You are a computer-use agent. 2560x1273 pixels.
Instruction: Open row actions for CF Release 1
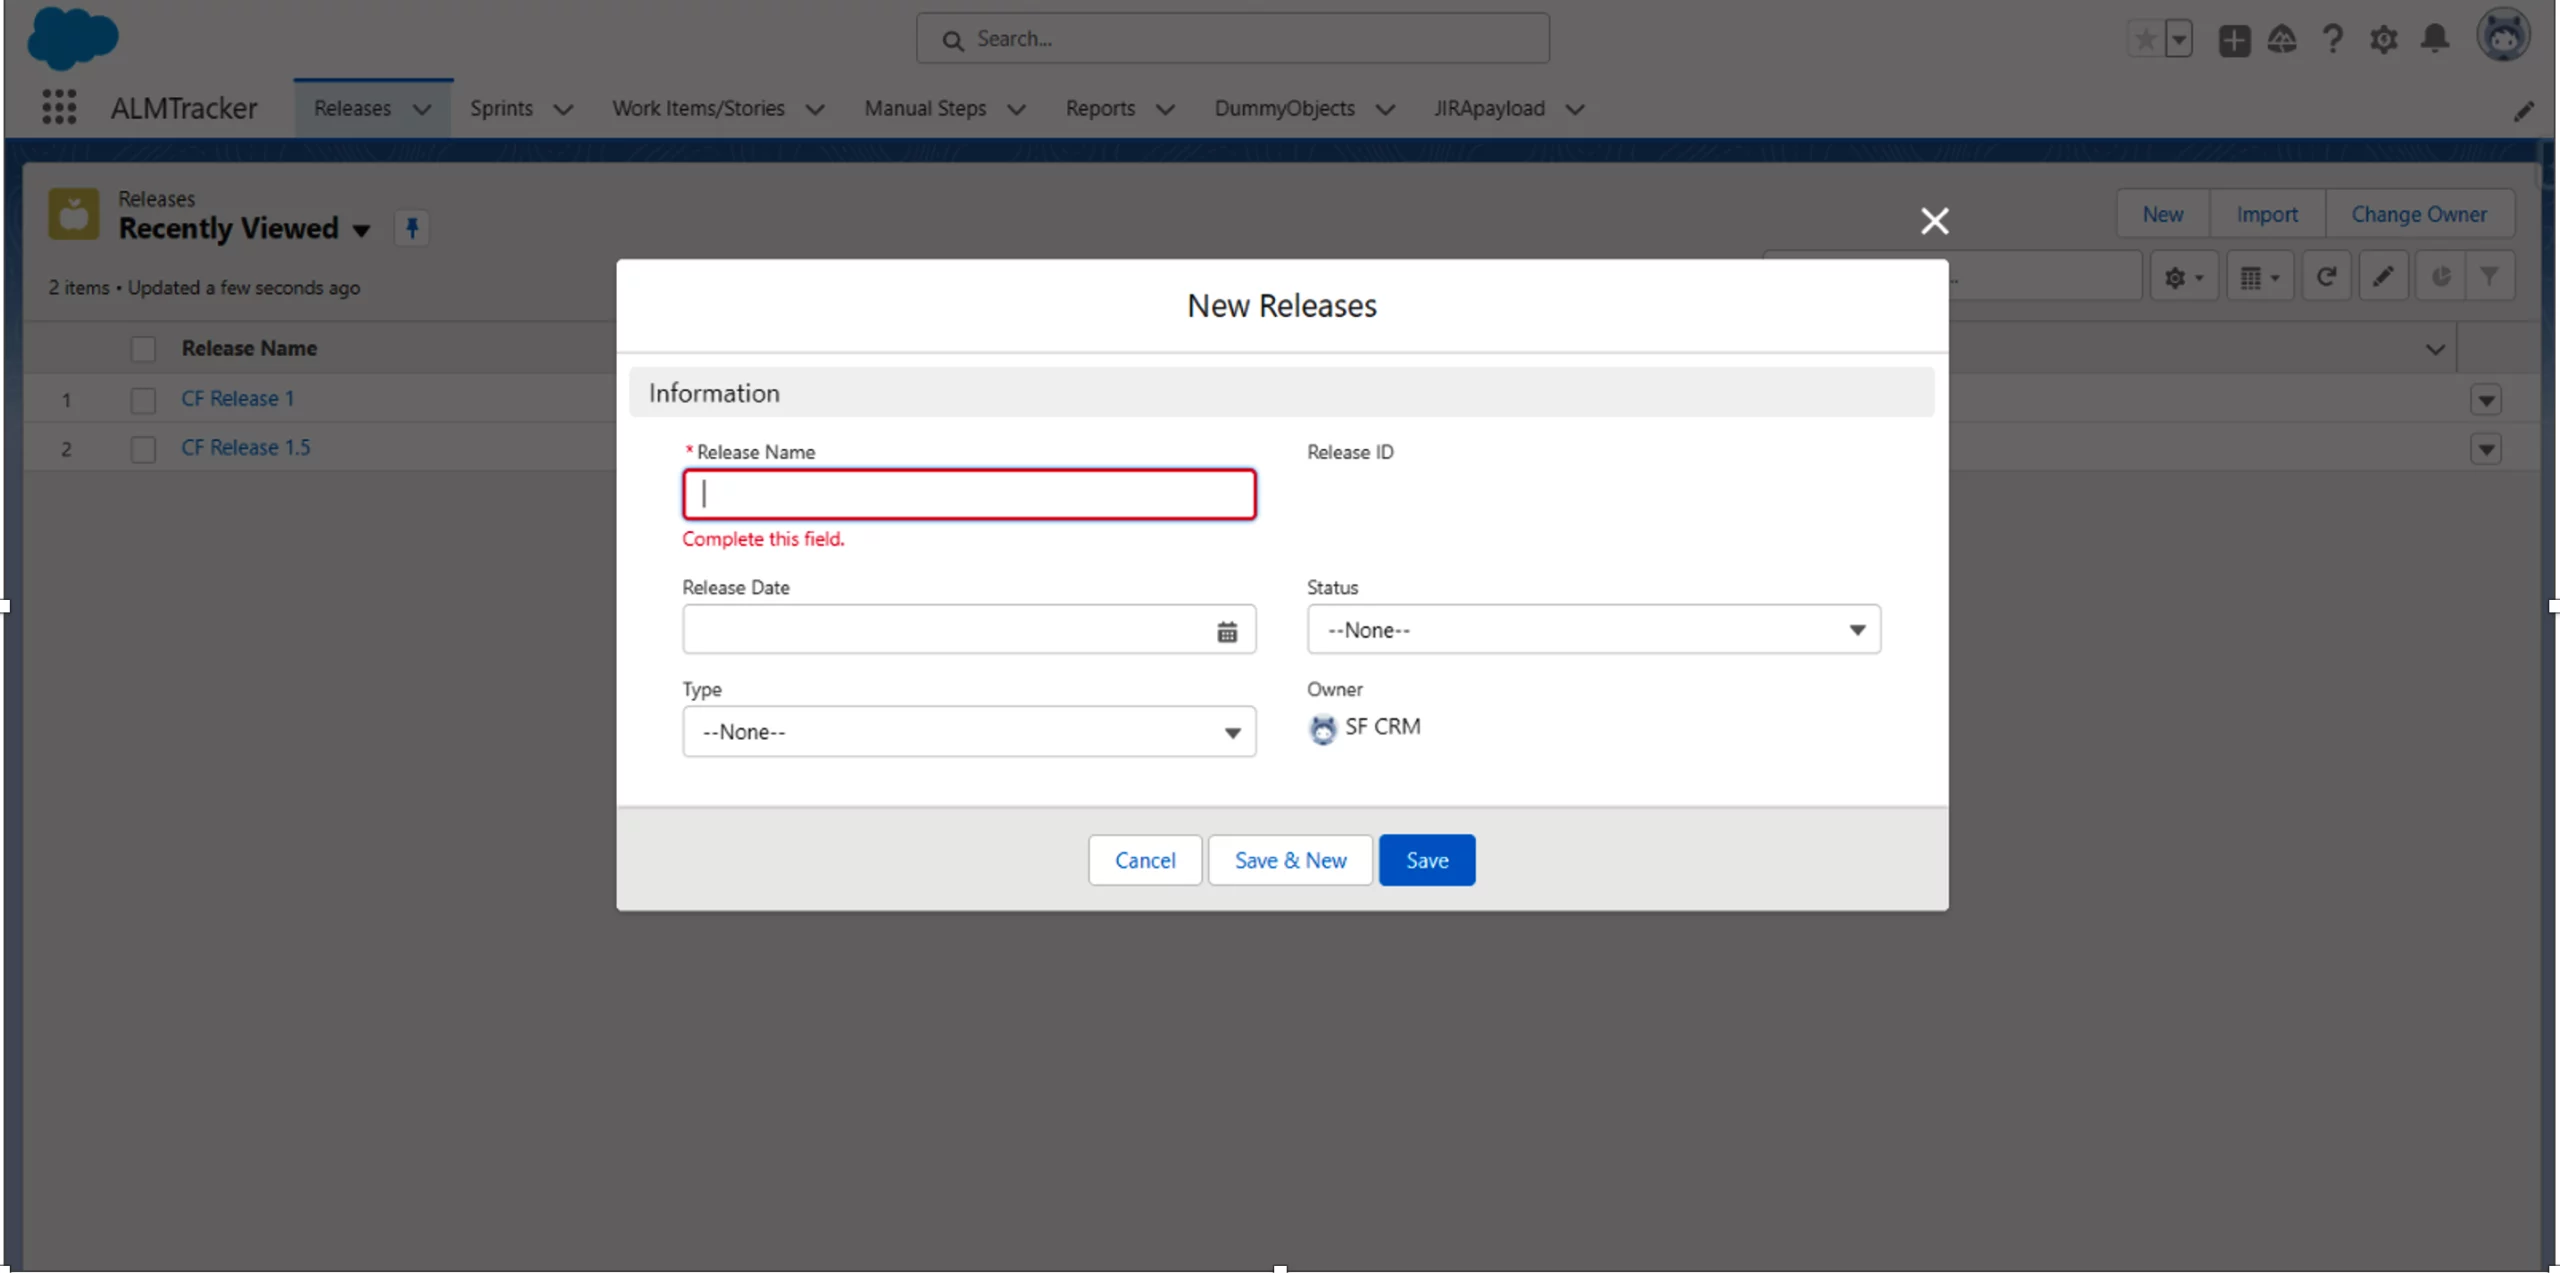click(2486, 400)
